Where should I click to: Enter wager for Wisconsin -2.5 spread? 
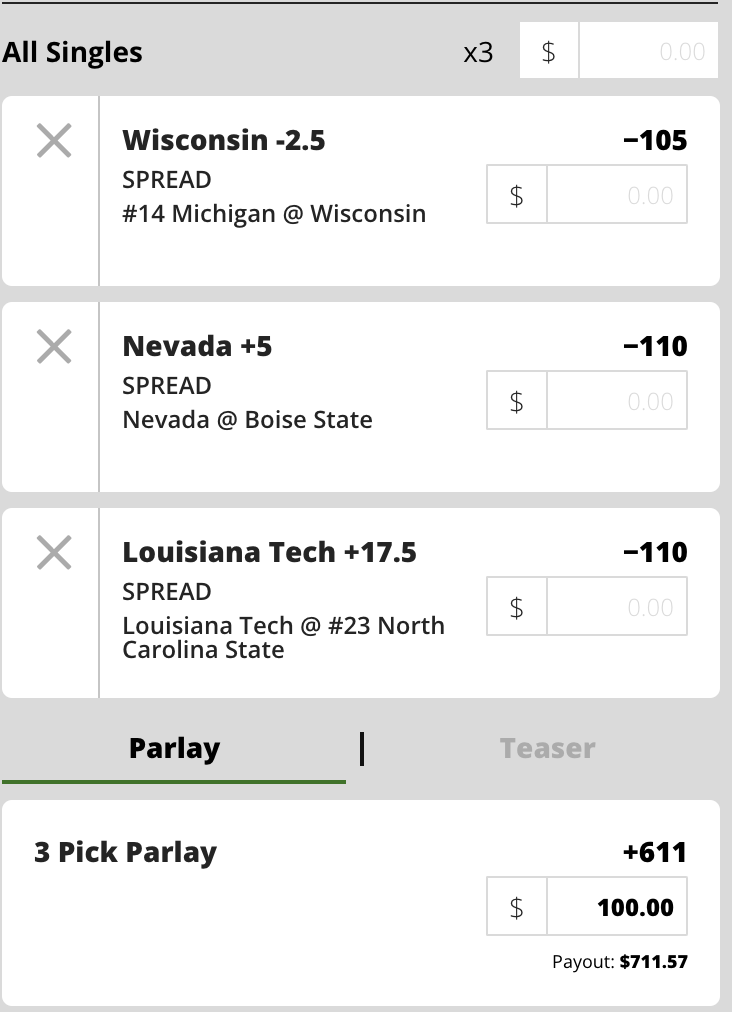click(x=617, y=195)
